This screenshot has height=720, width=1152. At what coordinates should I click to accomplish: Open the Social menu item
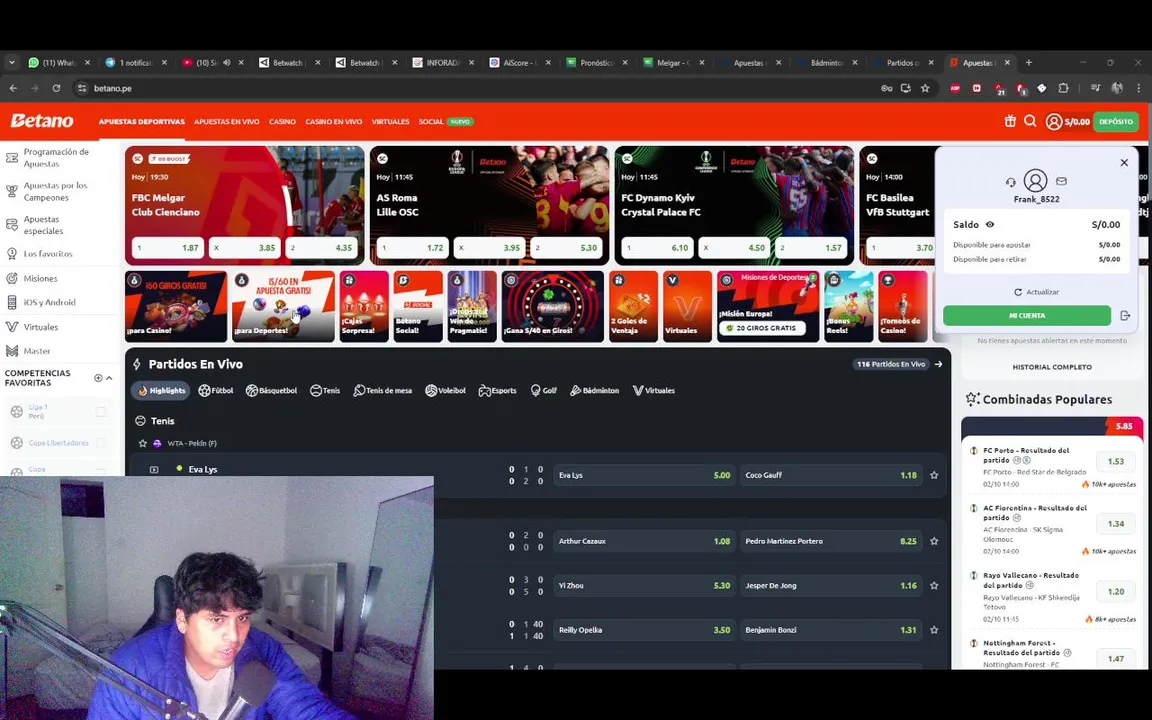coord(431,122)
